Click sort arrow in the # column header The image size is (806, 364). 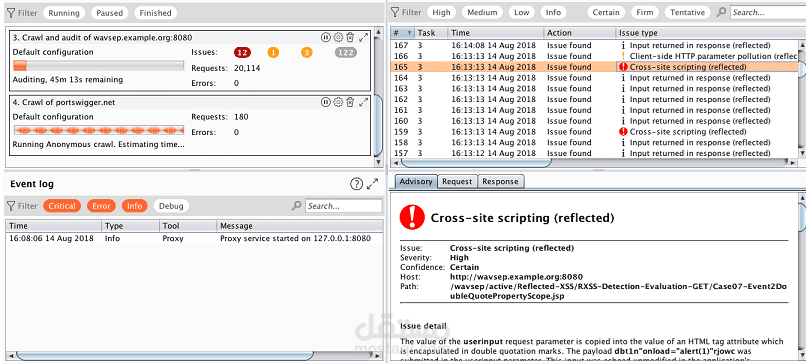tap(409, 33)
